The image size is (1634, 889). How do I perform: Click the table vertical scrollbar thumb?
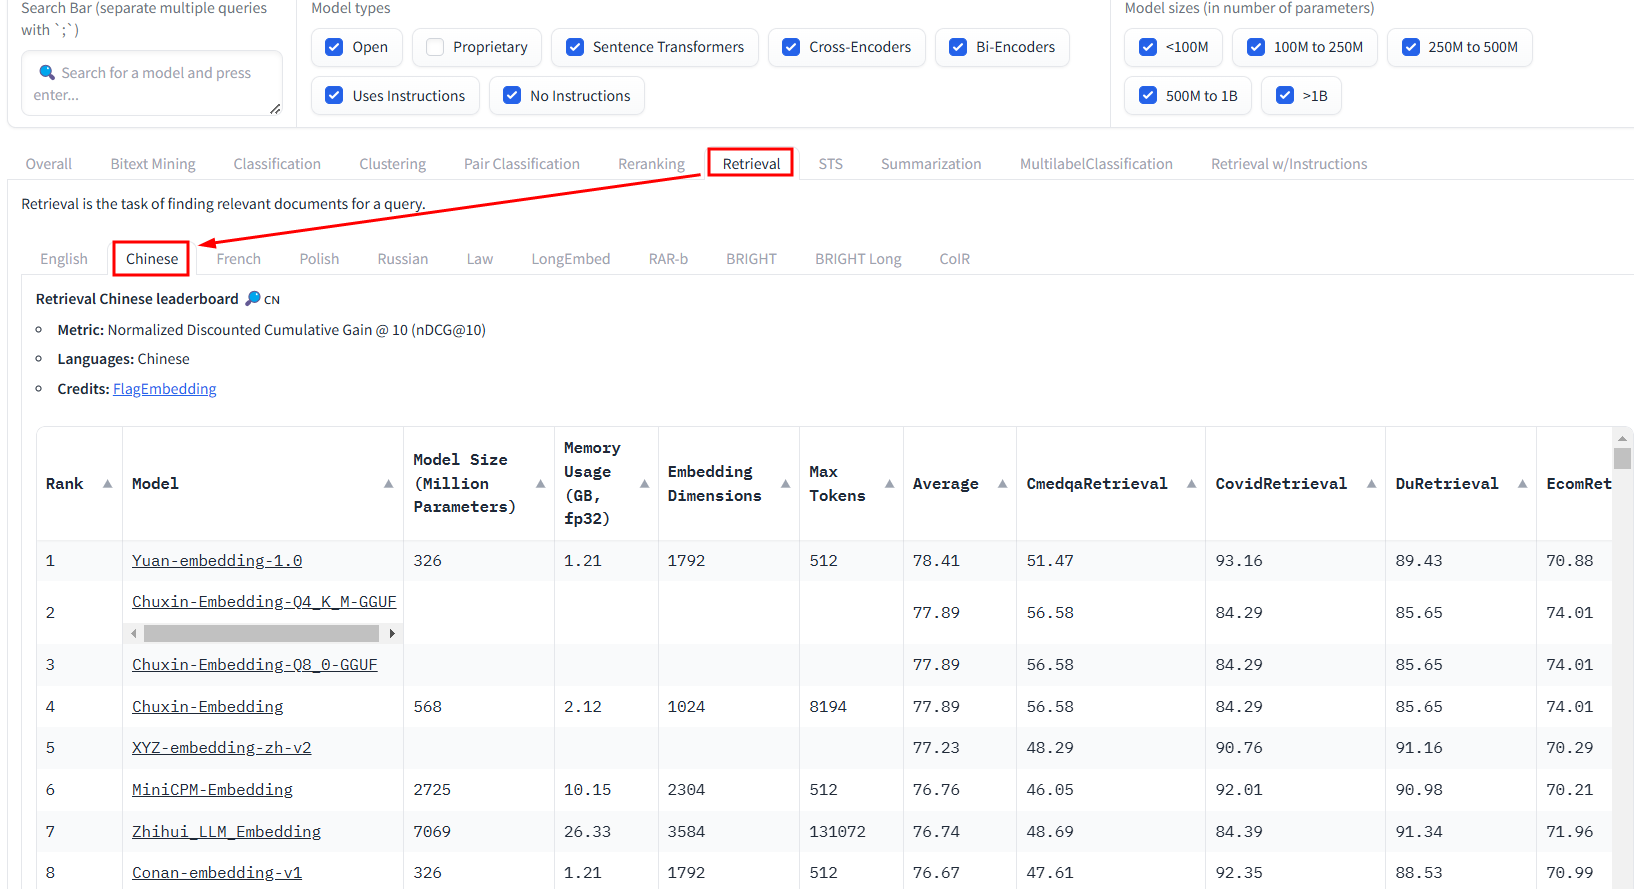[x=1622, y=458]
